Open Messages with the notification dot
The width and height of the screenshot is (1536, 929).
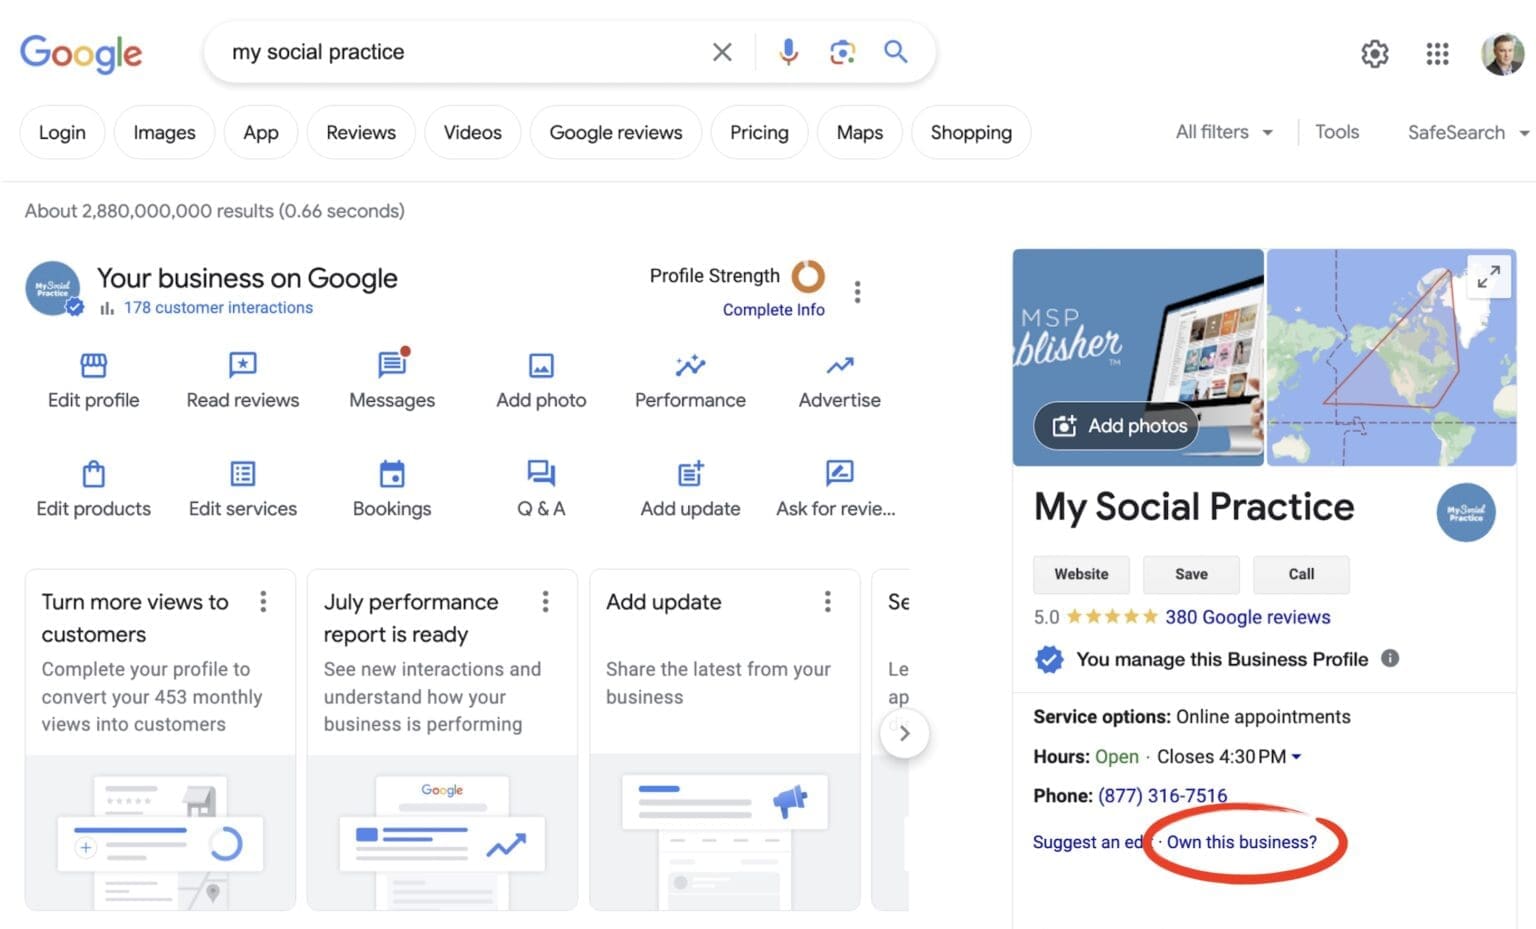(391, 366)
